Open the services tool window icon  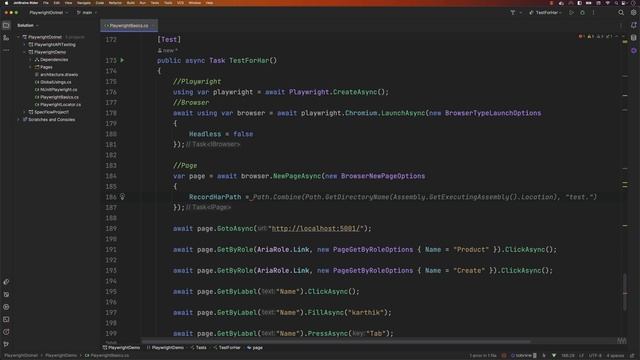(6, 307)
